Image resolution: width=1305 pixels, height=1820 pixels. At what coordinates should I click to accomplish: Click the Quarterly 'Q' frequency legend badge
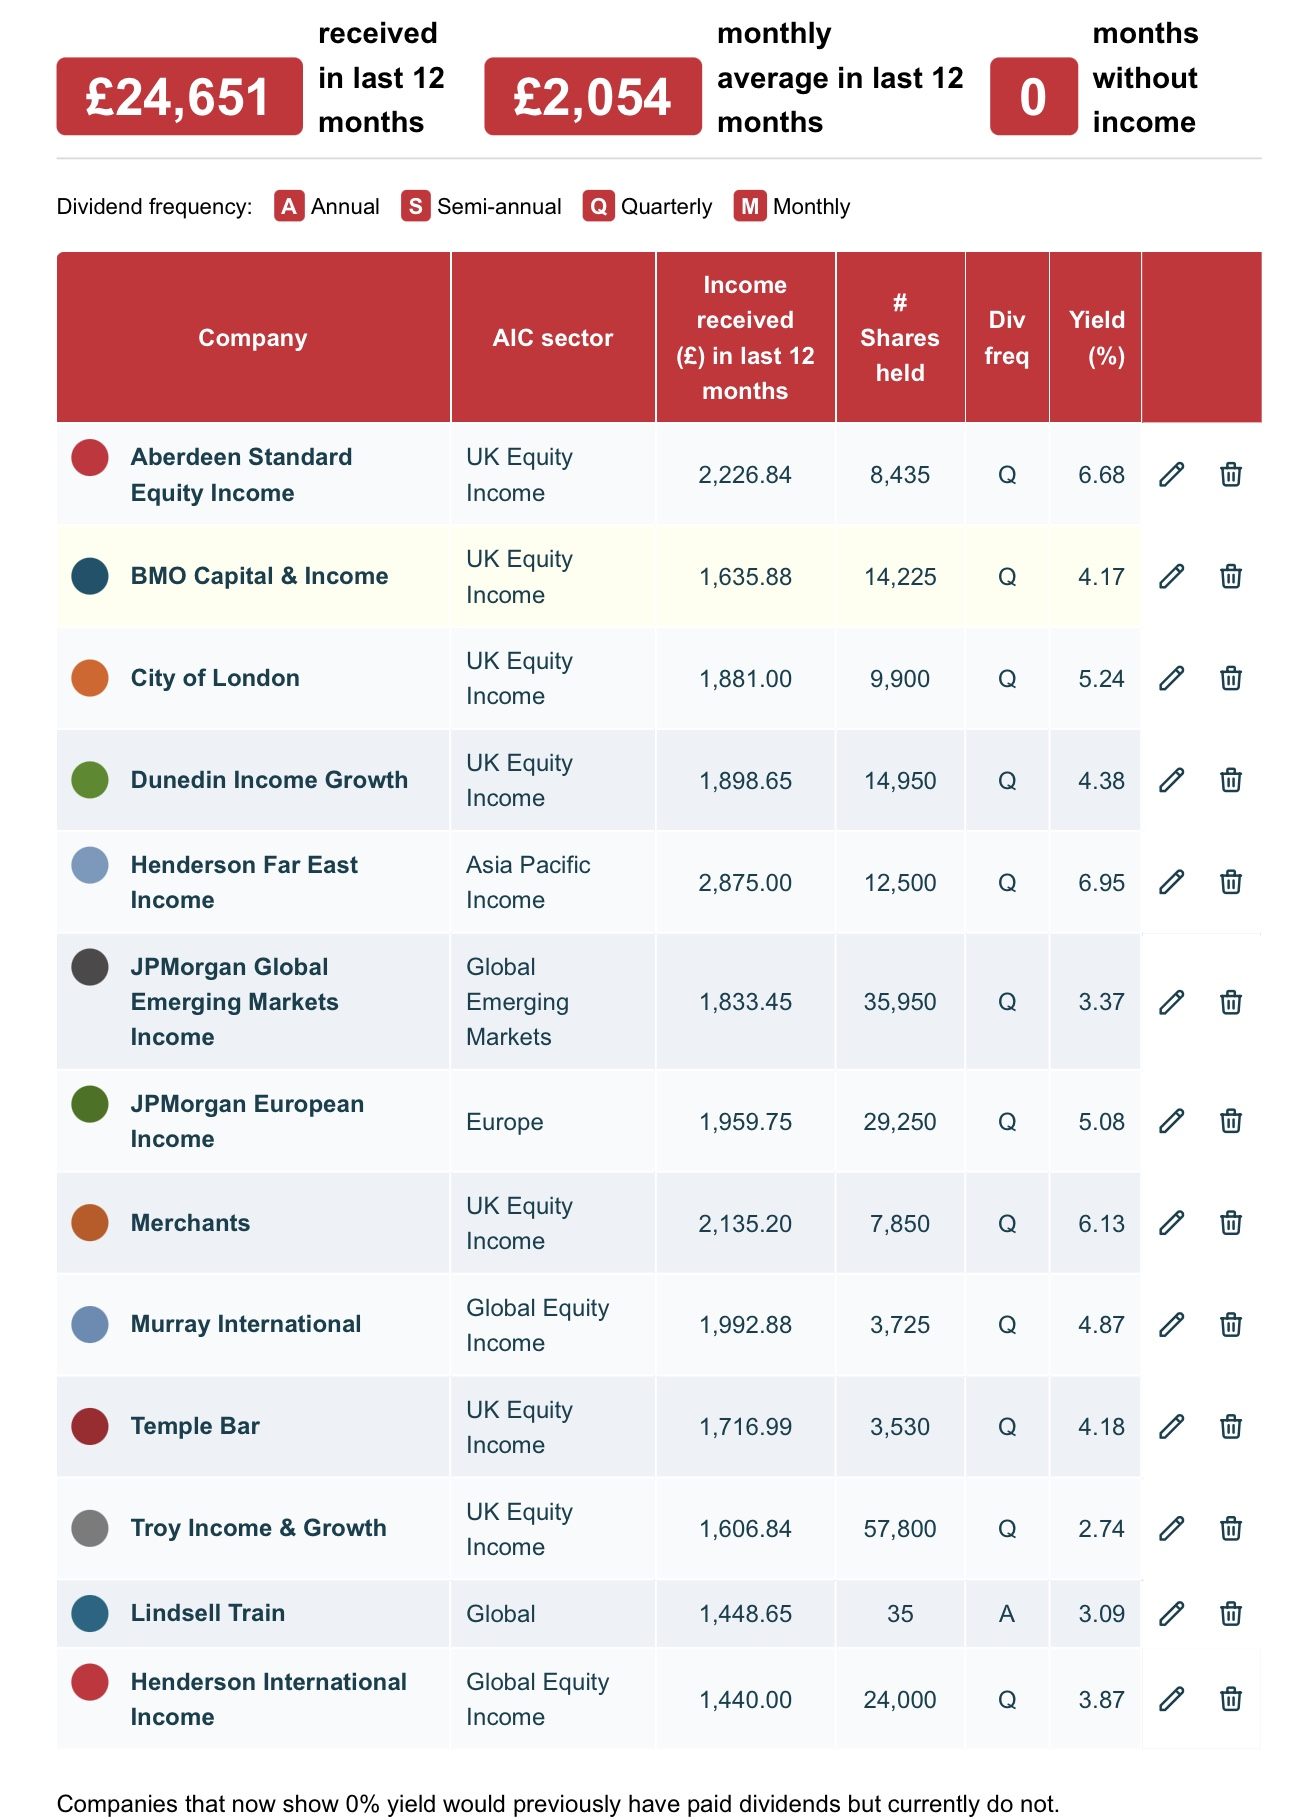click(x=598, y=207)
